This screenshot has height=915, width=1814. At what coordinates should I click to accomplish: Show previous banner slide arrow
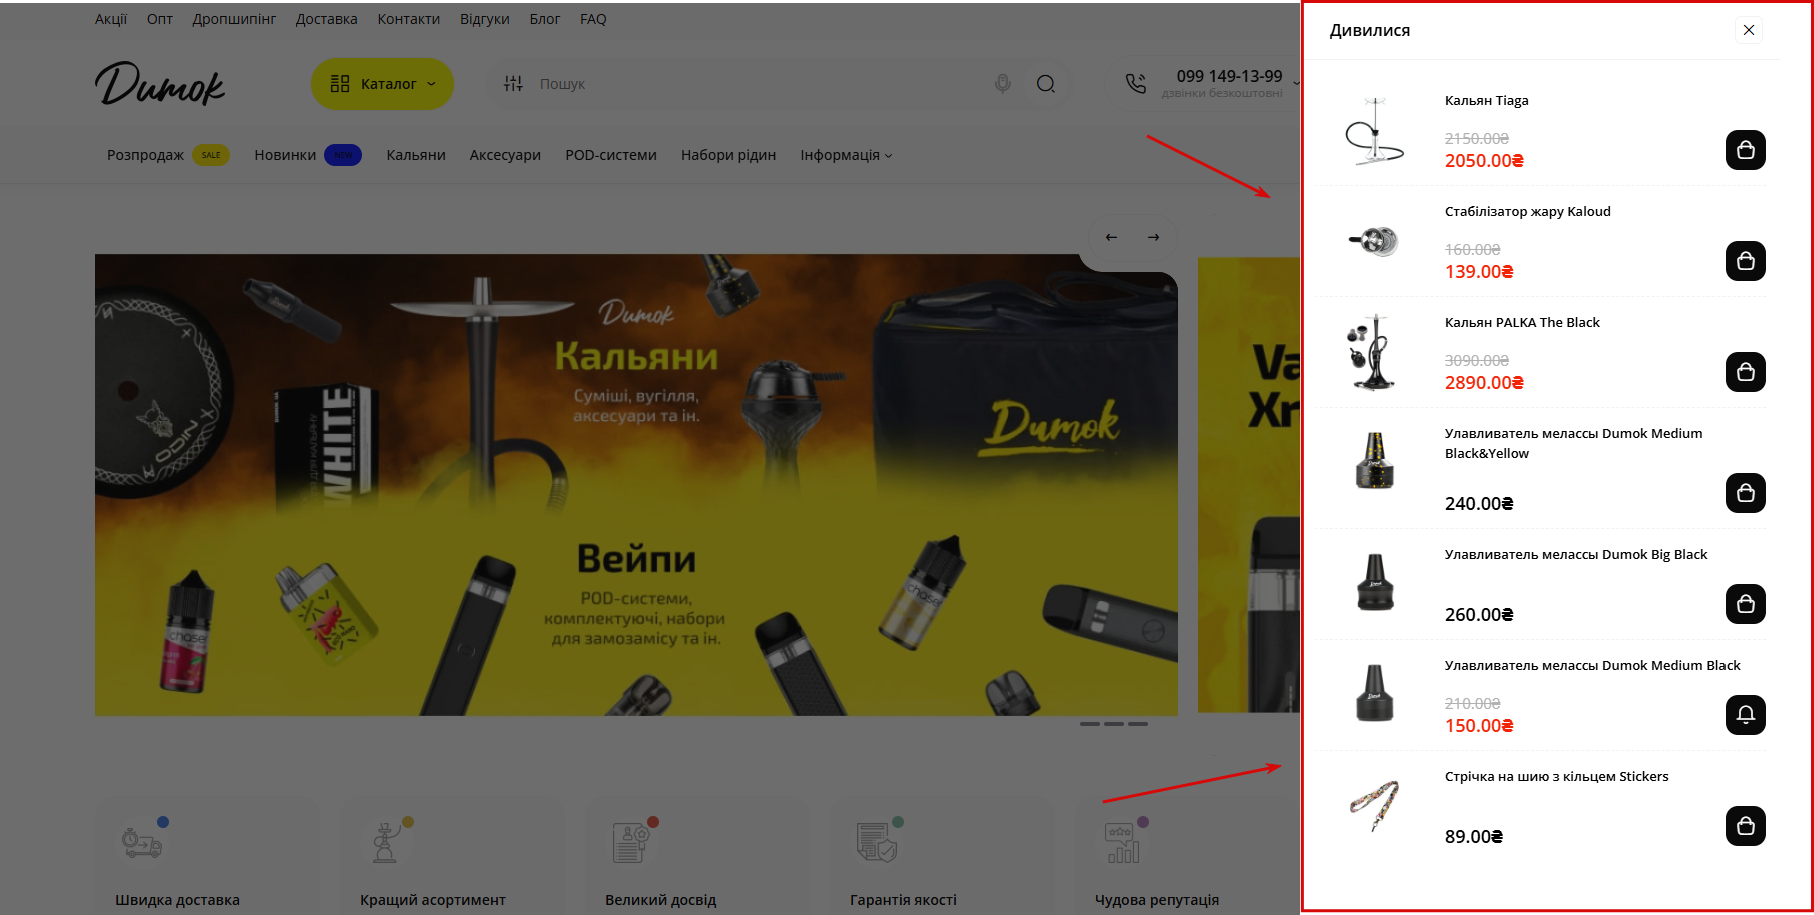(x=1111, y=237)
